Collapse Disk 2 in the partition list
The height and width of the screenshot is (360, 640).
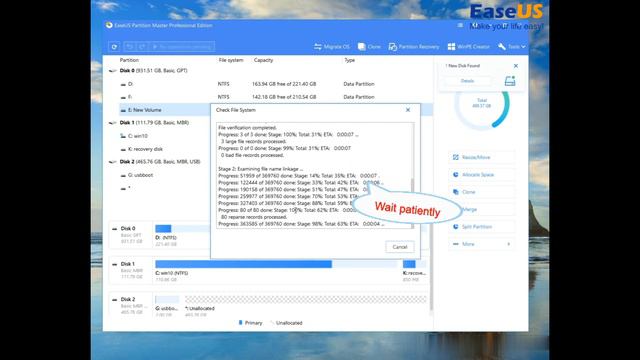[112, 162]
